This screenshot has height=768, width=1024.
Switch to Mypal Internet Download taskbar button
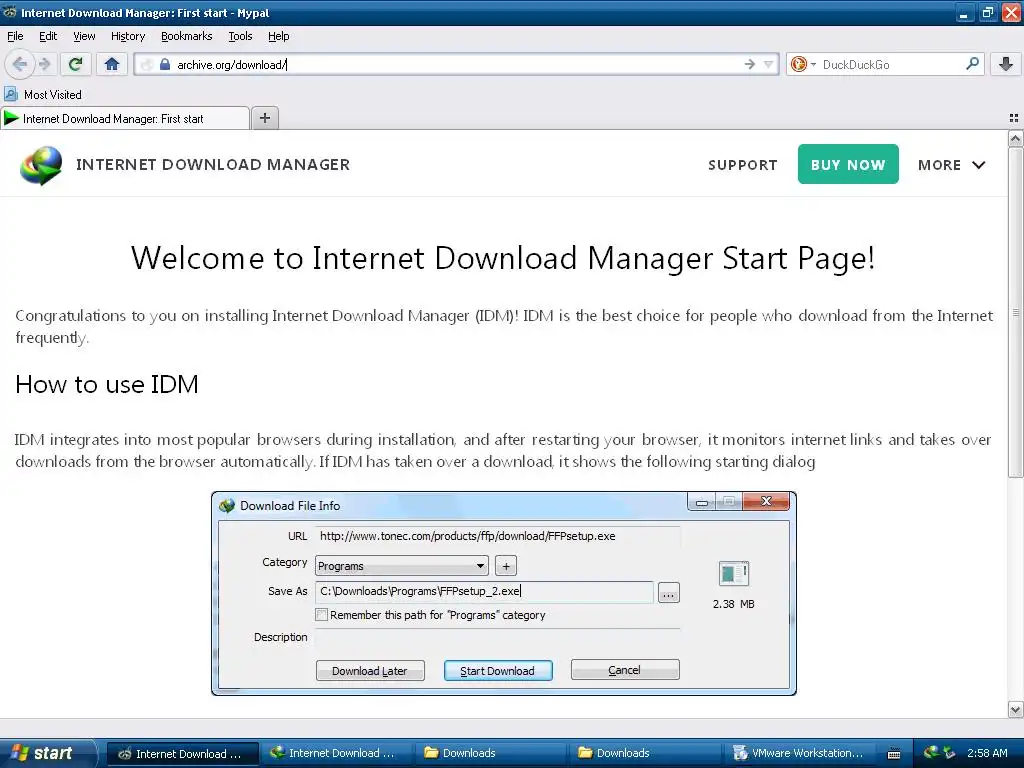pyautogui.click(x=182, y=754)
